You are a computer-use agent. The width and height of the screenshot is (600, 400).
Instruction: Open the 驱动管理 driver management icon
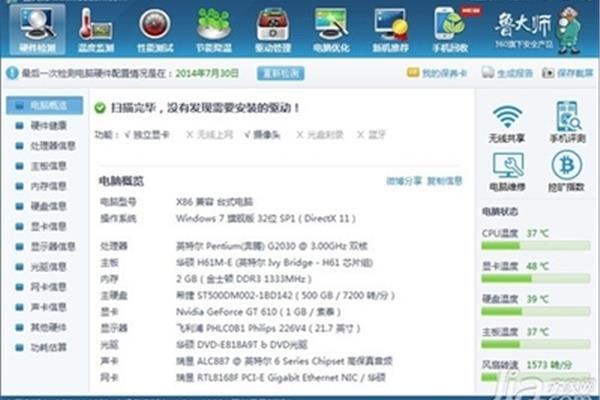[273, 29]
